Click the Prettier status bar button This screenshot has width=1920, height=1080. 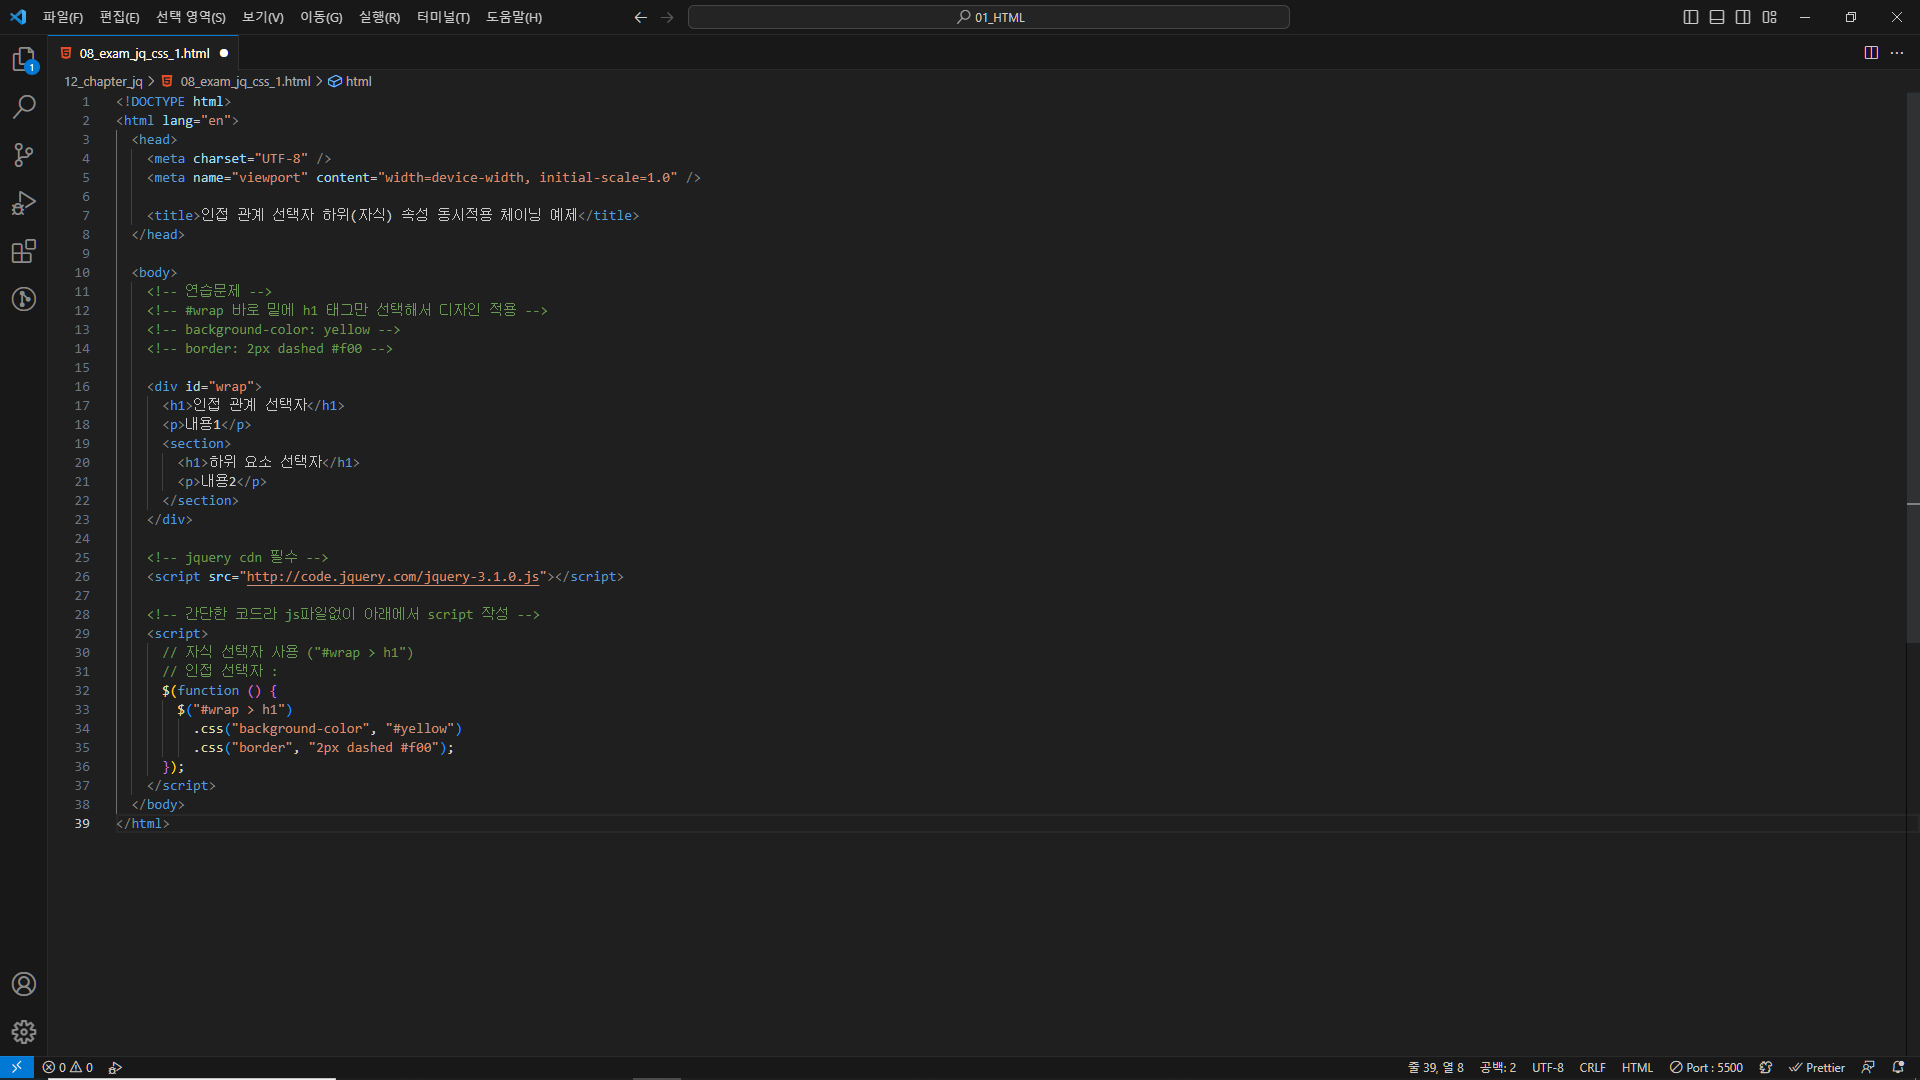pyautogui.click(x=1817, y=1068)
